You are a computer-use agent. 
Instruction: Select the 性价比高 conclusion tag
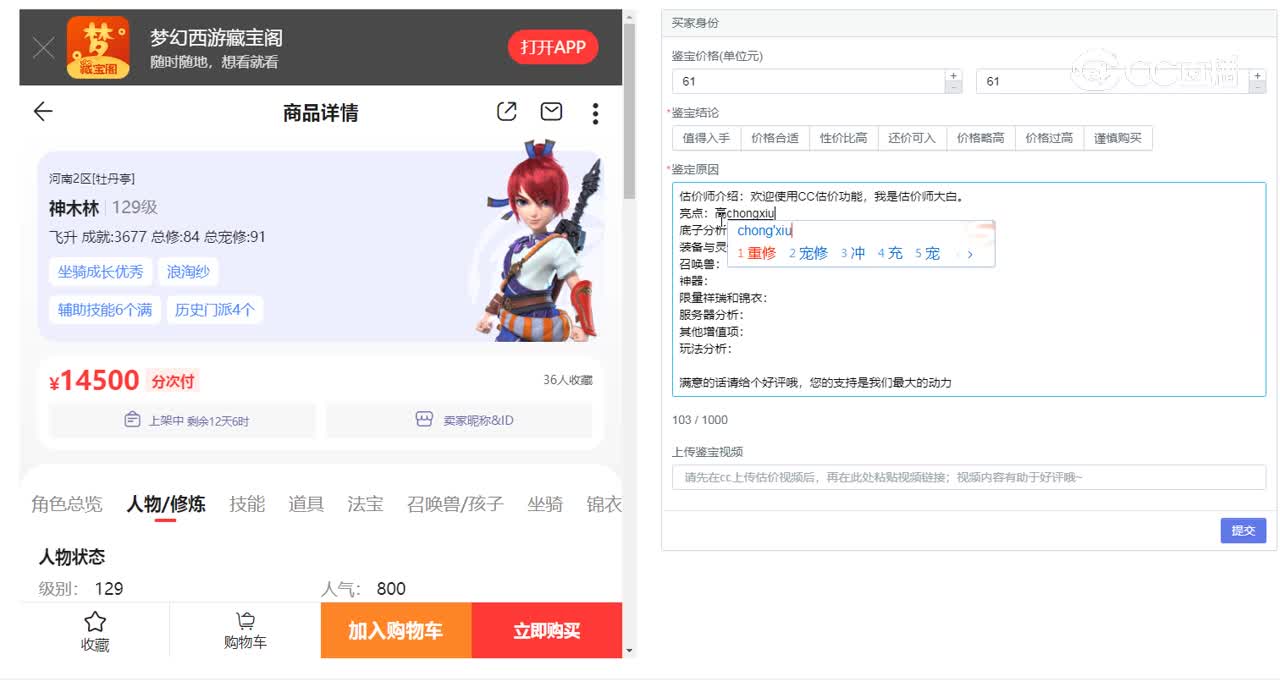tap(843, 137)
